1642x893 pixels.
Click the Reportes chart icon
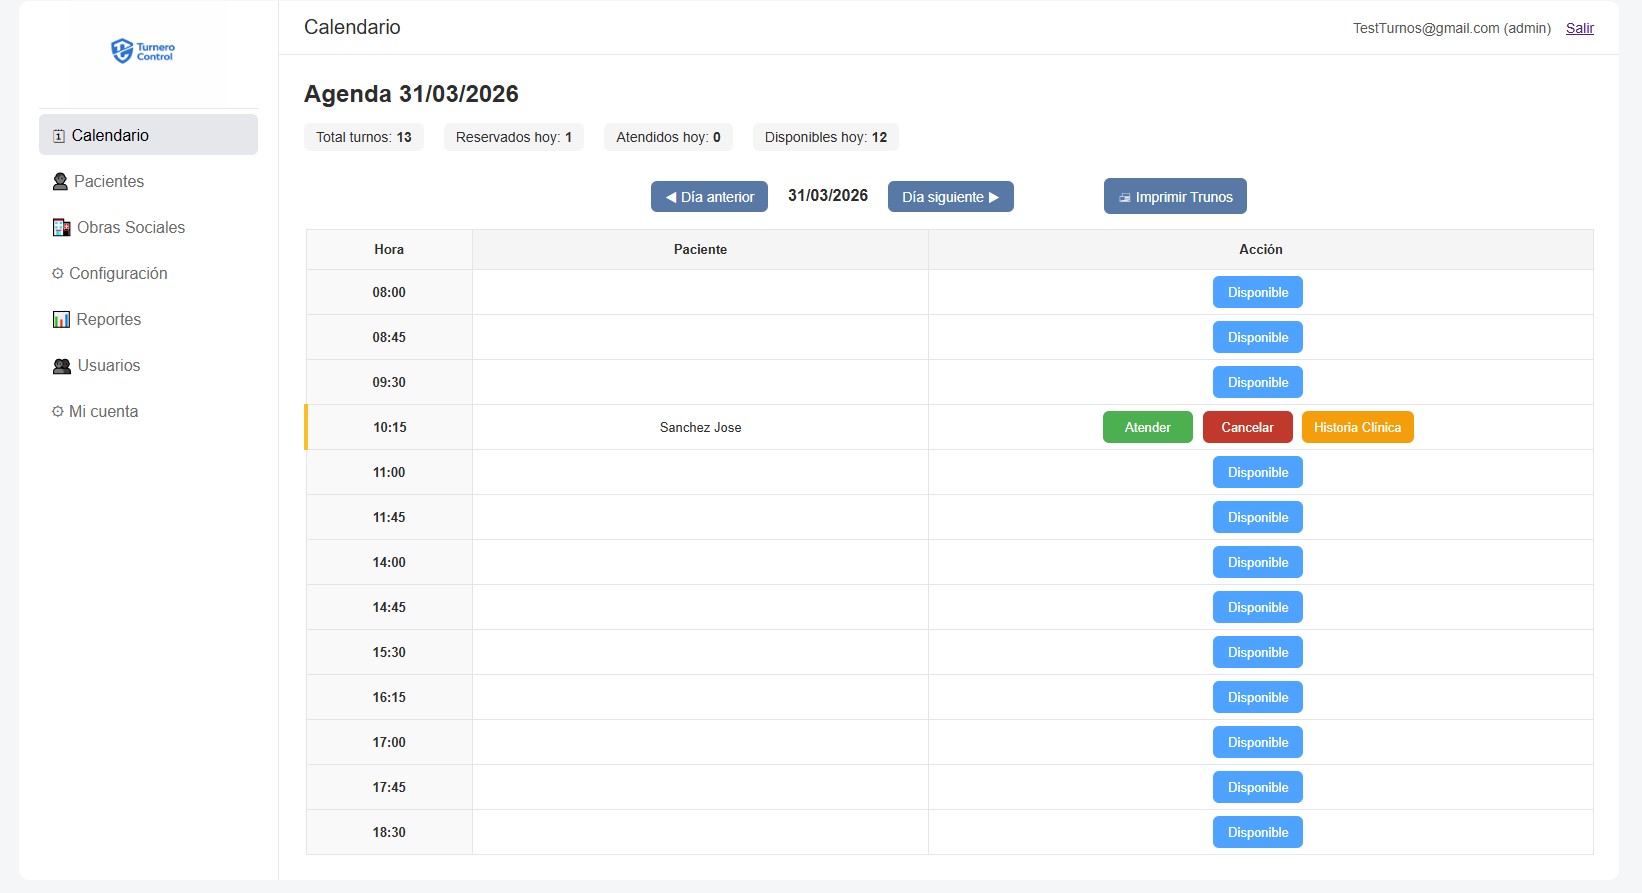pos(61,320)
